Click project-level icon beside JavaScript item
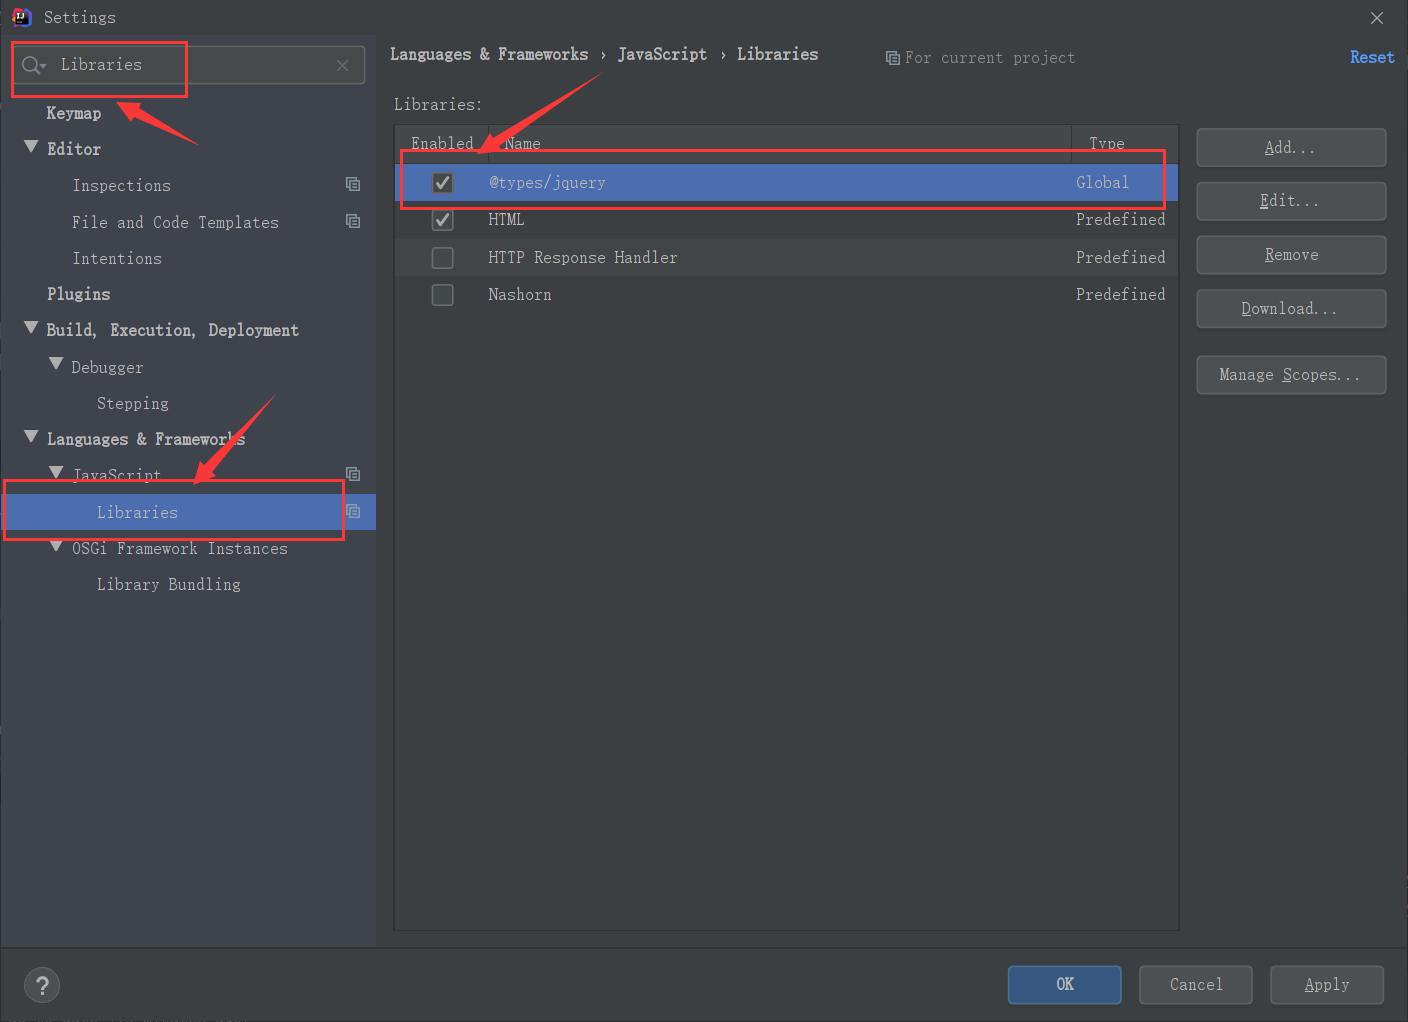The width and height of the screenshot is (1408, 1022). [353, 474]
